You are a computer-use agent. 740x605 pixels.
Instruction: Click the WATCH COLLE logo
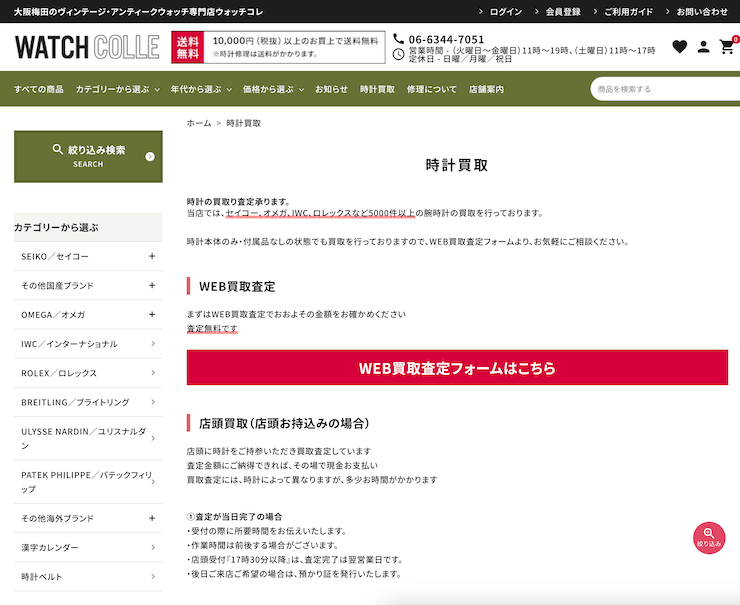tap(87, 47)
